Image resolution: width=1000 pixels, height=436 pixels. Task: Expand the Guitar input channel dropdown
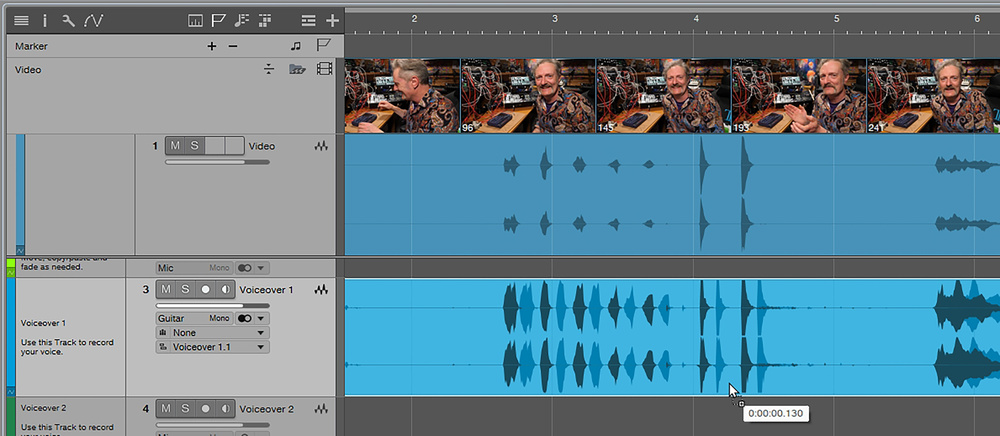point(260,318)
